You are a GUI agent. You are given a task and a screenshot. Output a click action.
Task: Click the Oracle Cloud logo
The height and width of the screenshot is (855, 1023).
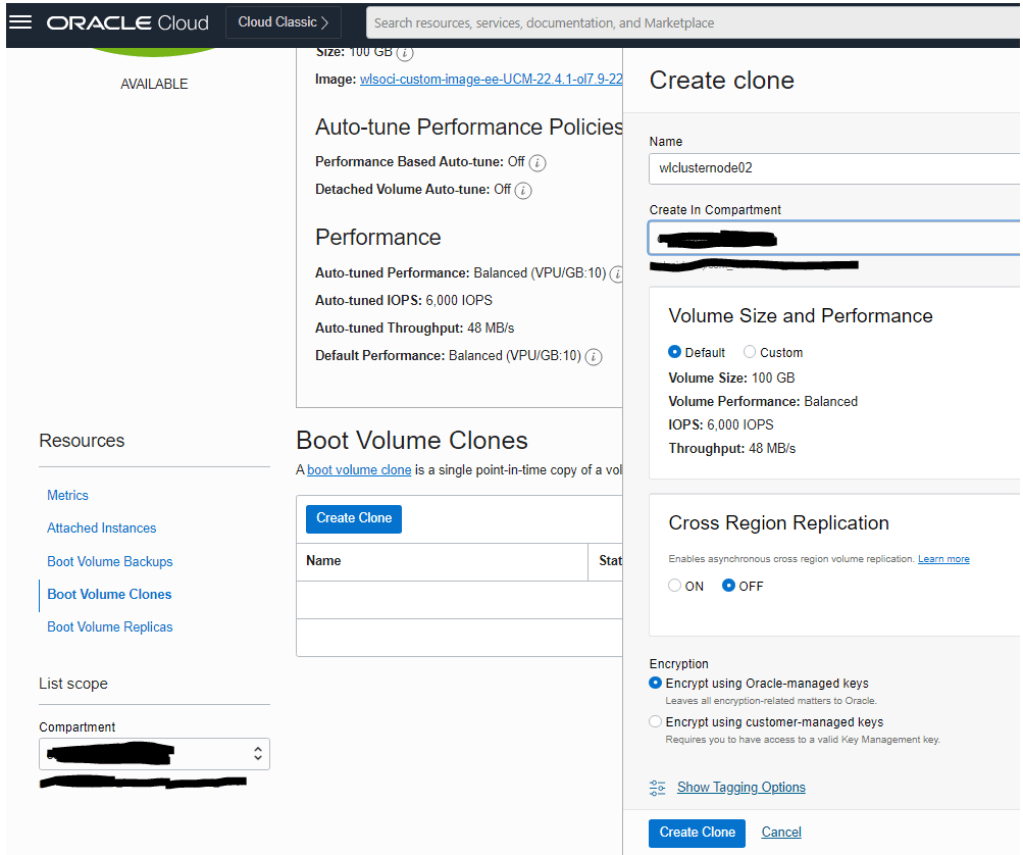[128, 22]
